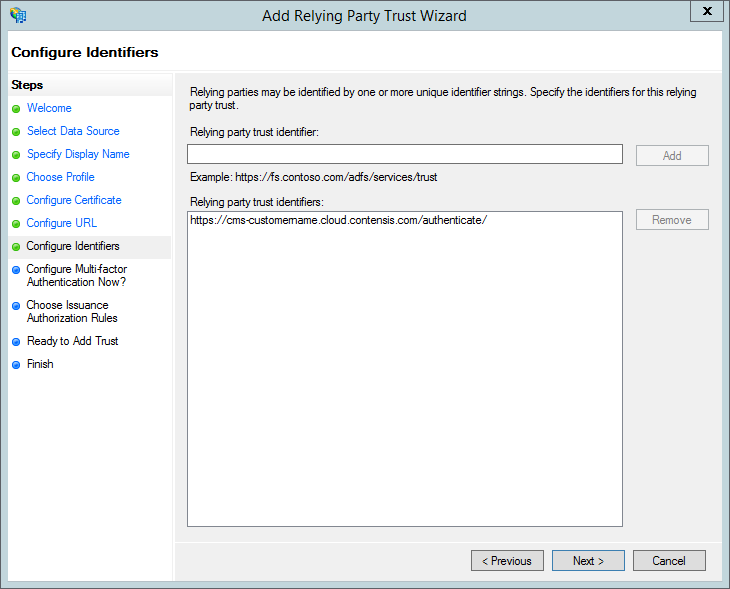Go back to Configure URL step
The height and width of the screenshot is (589, 730).
61,223
